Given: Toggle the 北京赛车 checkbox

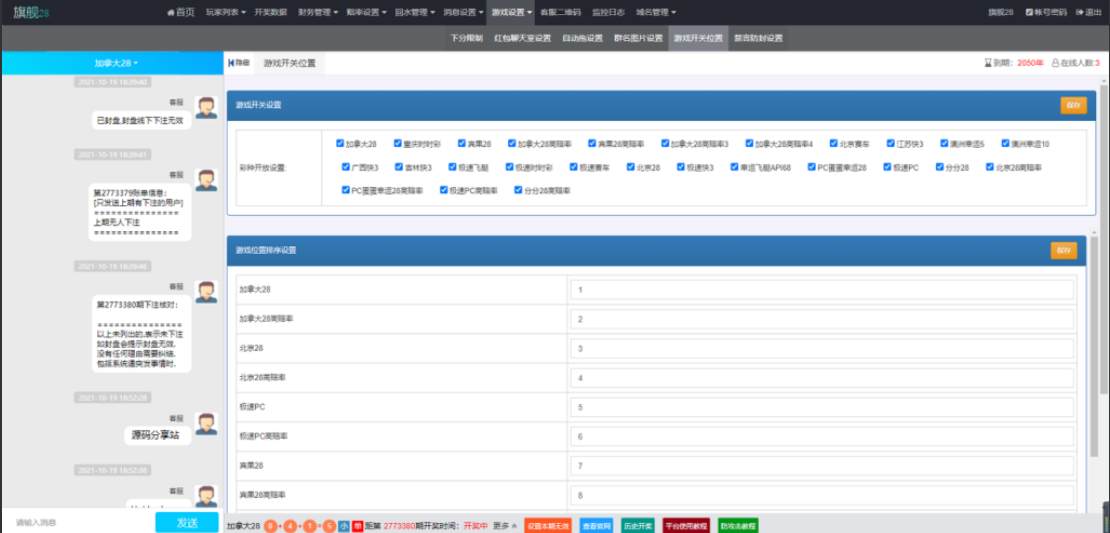Looking at the screenshot, I should point(833,143).
